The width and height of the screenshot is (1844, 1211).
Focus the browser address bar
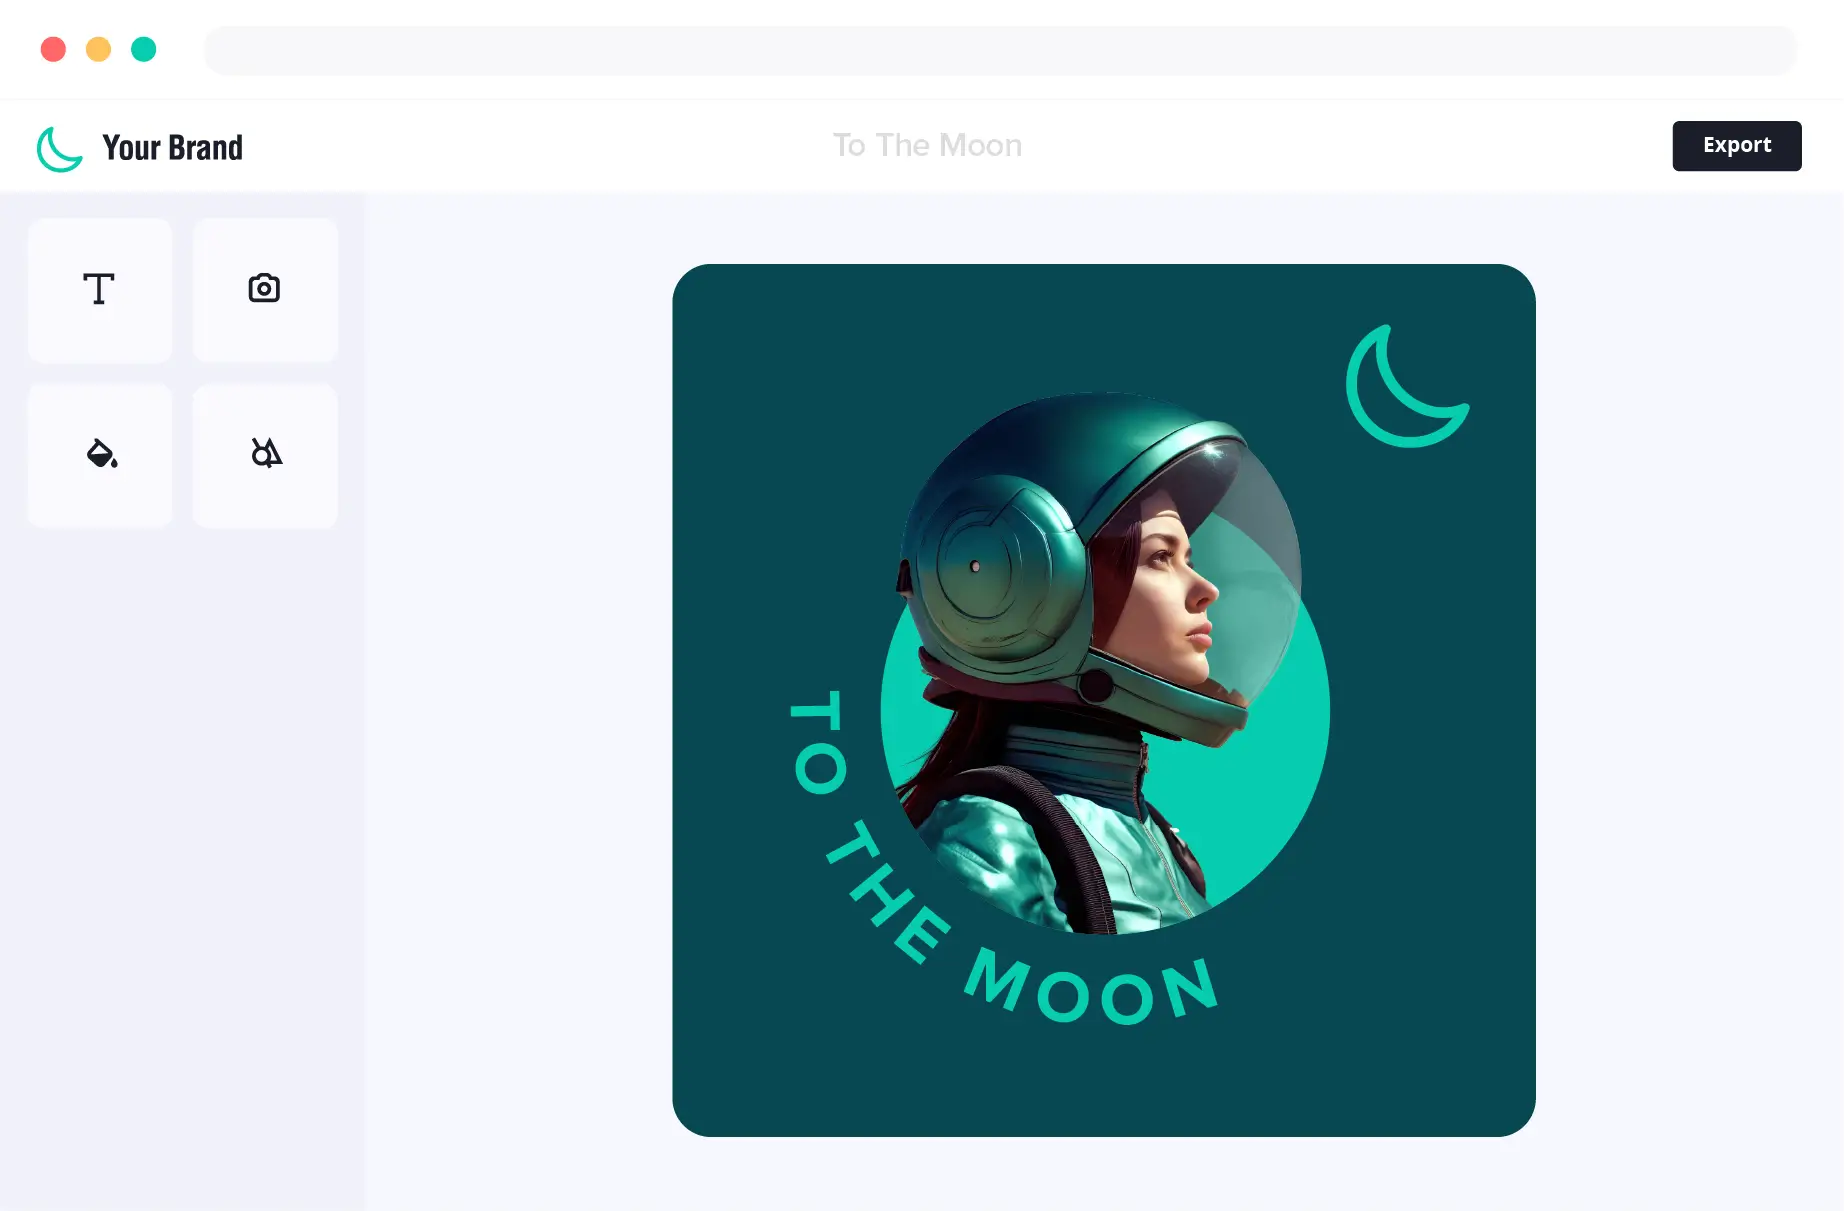pos(1000,50)
